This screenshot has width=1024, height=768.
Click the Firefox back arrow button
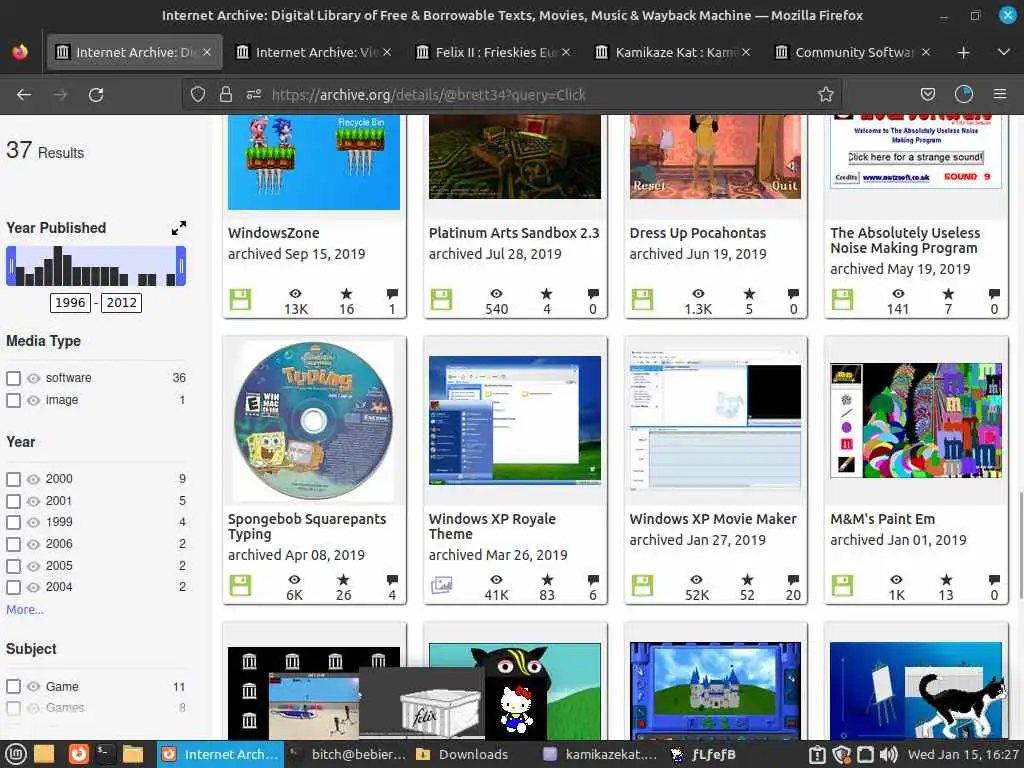tap(24, 95)
